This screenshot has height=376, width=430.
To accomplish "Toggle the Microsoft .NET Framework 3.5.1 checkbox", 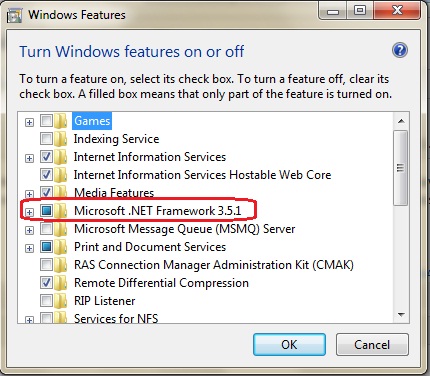I will (46, 211).
